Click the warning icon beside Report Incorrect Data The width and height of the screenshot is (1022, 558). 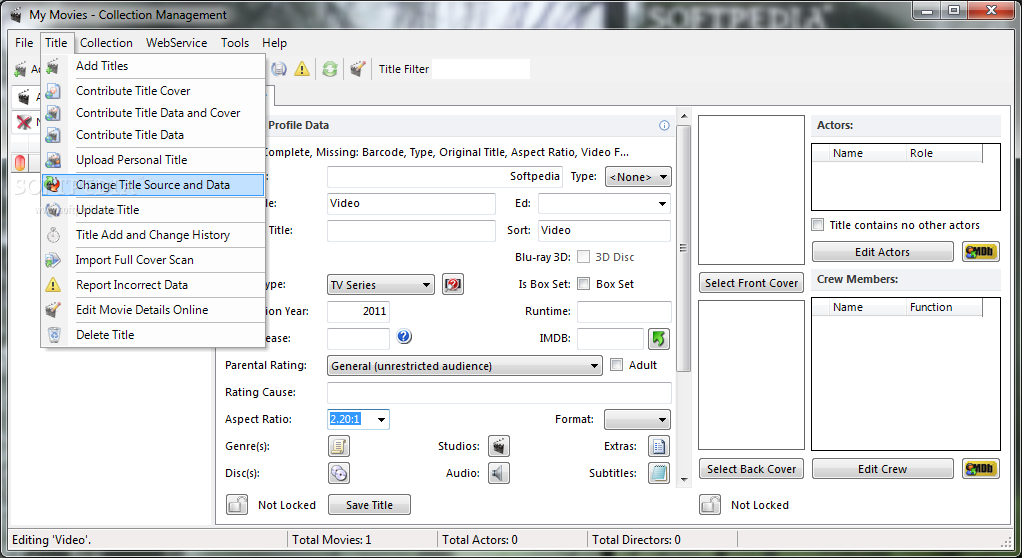click(53, 285)
